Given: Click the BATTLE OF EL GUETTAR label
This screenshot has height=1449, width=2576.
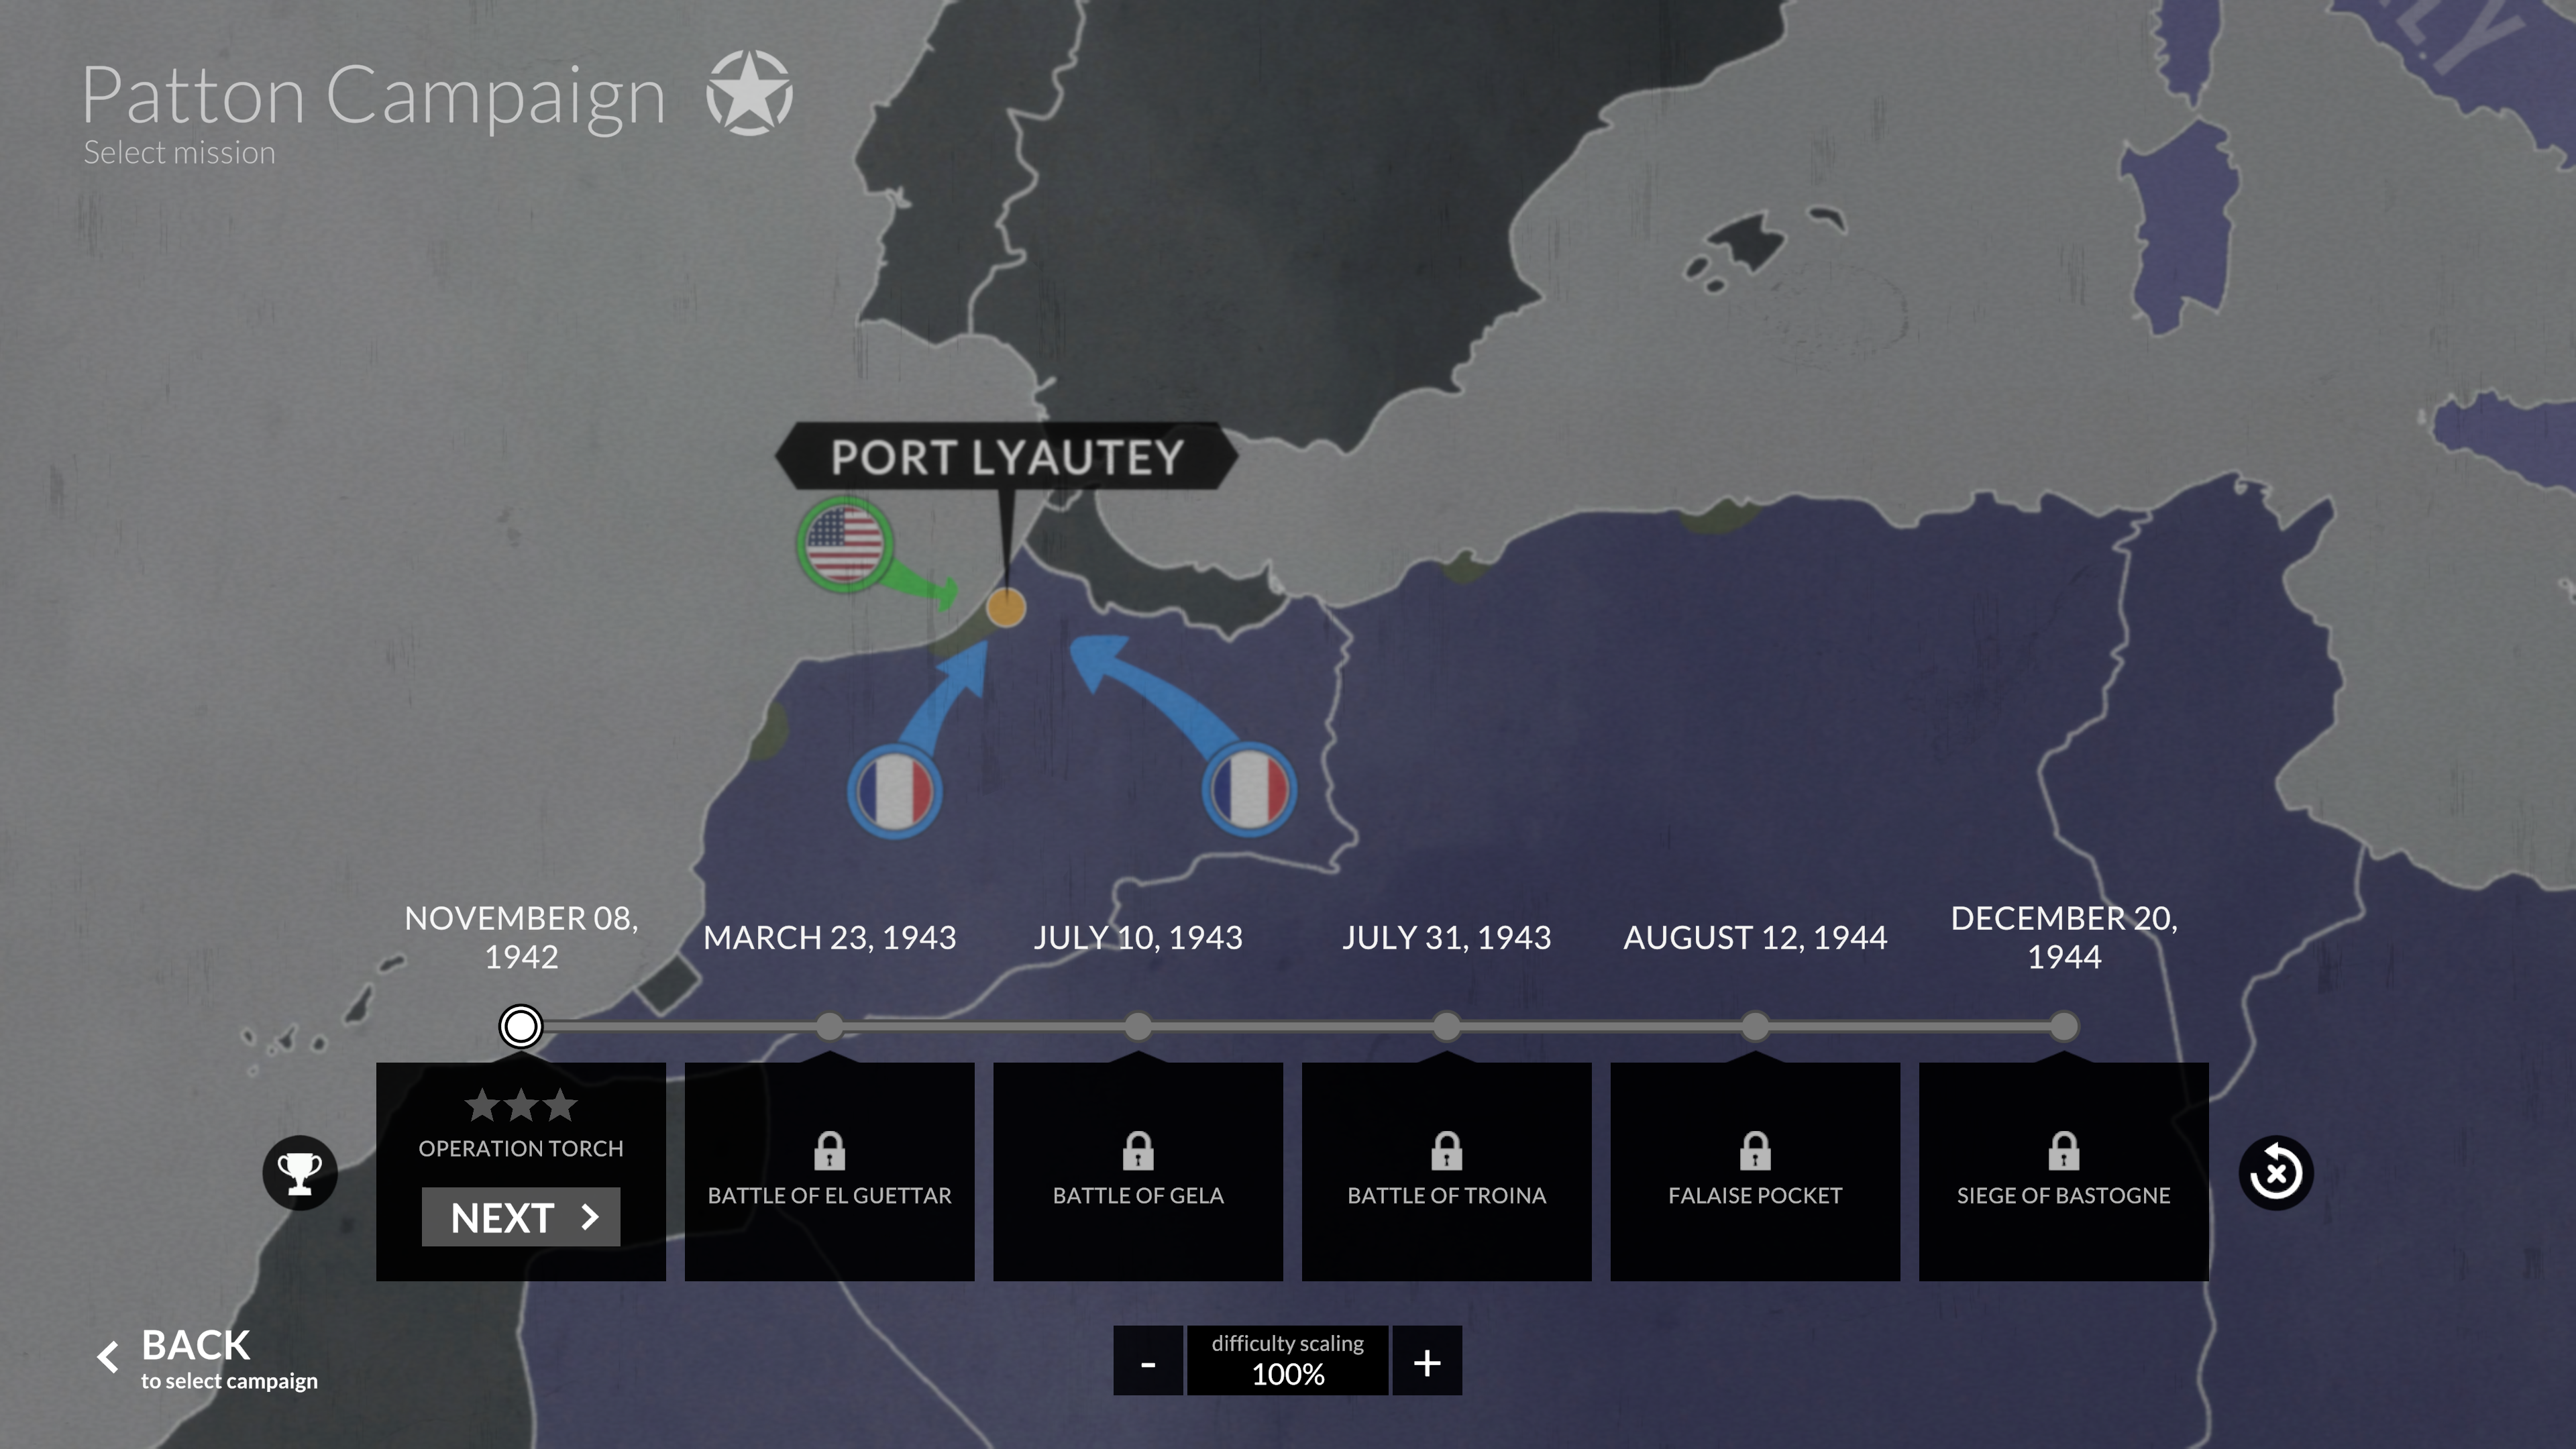Looking at the screenshot, I should pyautogui.click(x=830, y=1196).
